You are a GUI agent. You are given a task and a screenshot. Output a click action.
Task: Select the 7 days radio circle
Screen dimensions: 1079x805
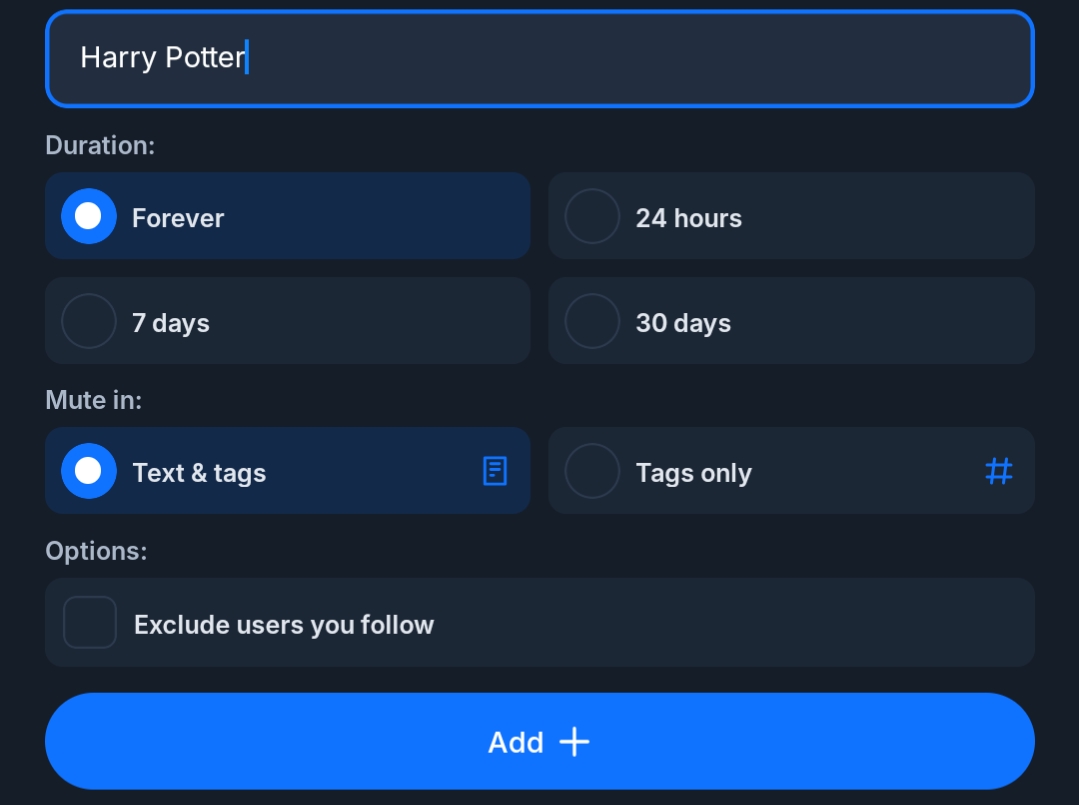click(x=89, y=321)
